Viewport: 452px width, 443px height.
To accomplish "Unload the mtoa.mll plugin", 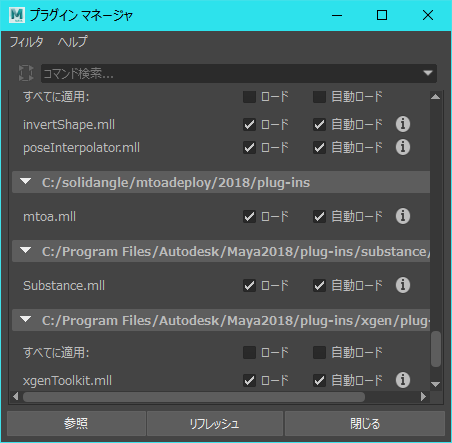I will [x=249, y=217].
